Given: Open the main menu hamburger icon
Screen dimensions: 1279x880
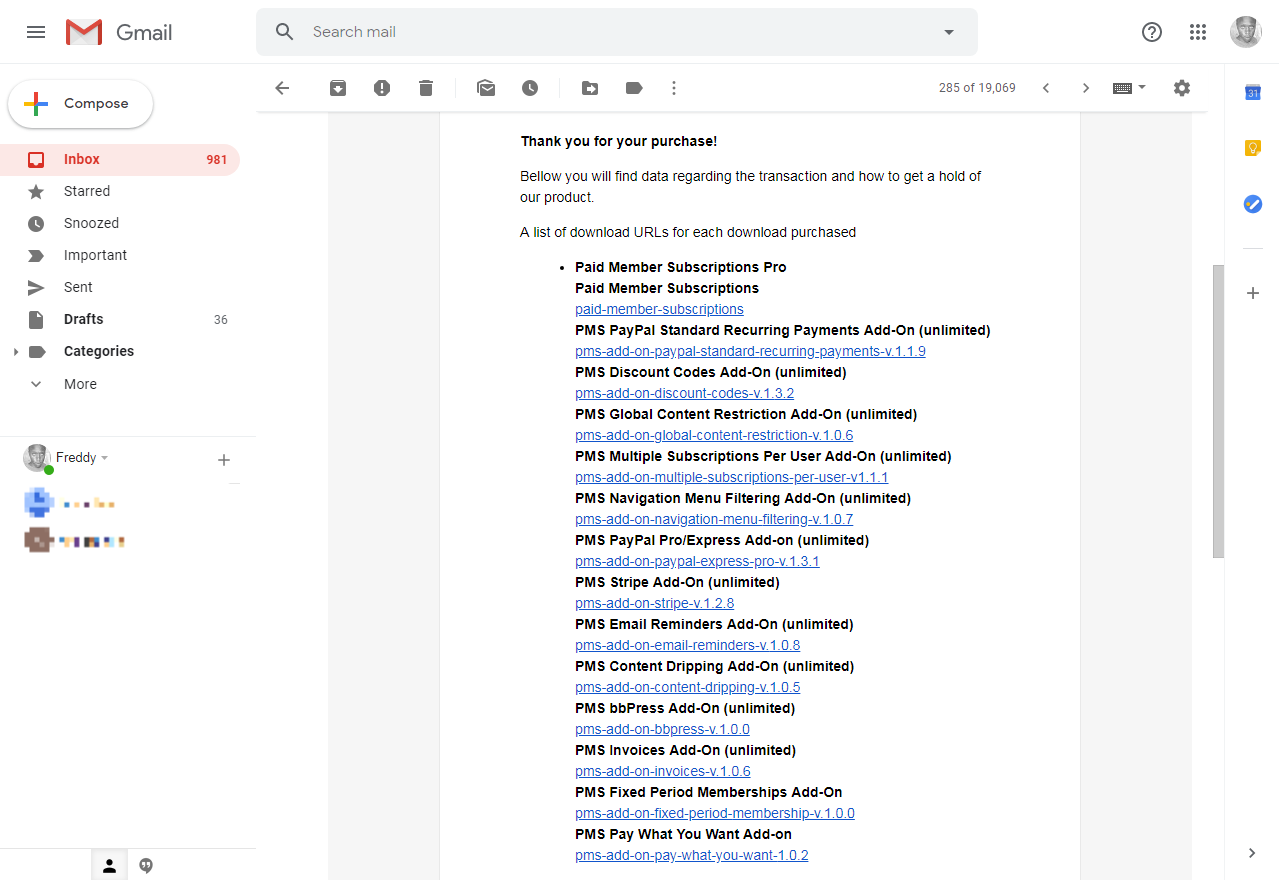Looking at the screenshot, I should [x=36, y=32].
